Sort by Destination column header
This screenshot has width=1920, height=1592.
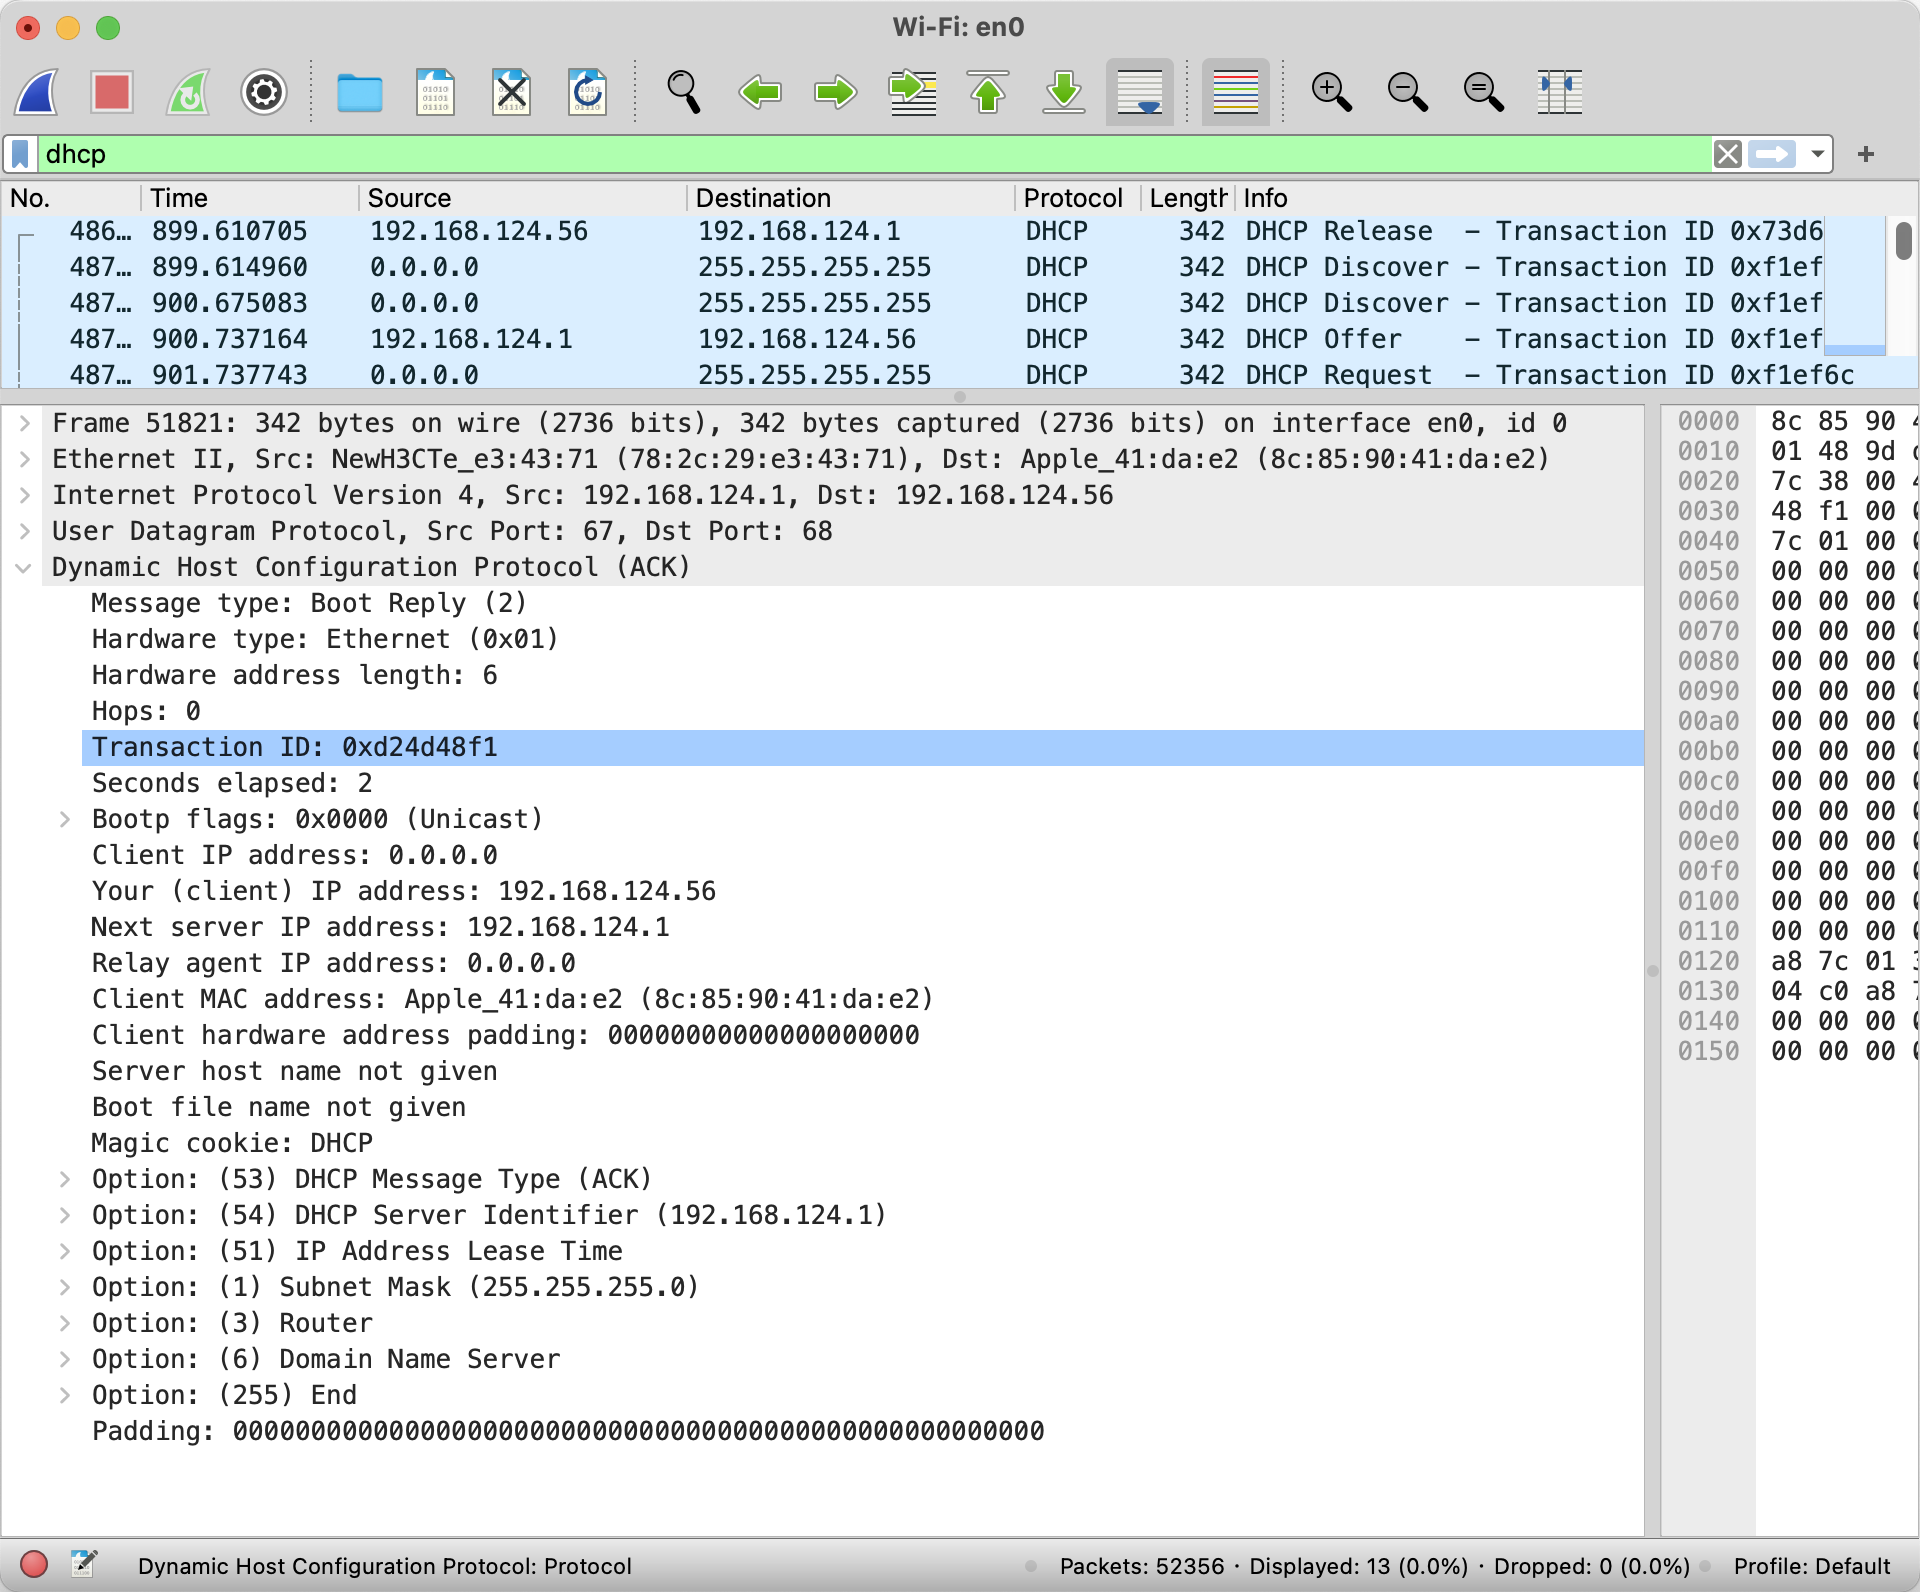point(850,198)
